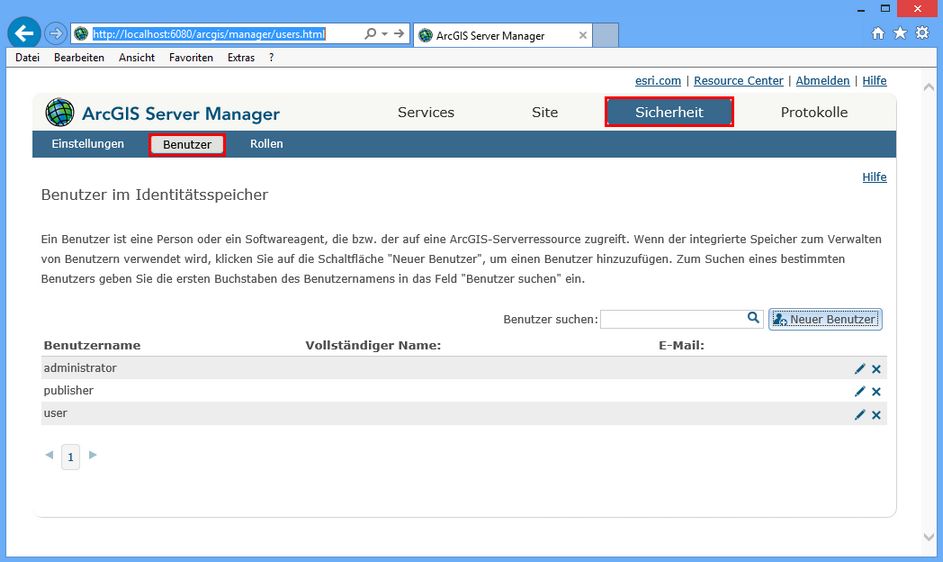Viewport: 943px width, 562px height.
Task: Open the Resource Center link
Action: 739,81
